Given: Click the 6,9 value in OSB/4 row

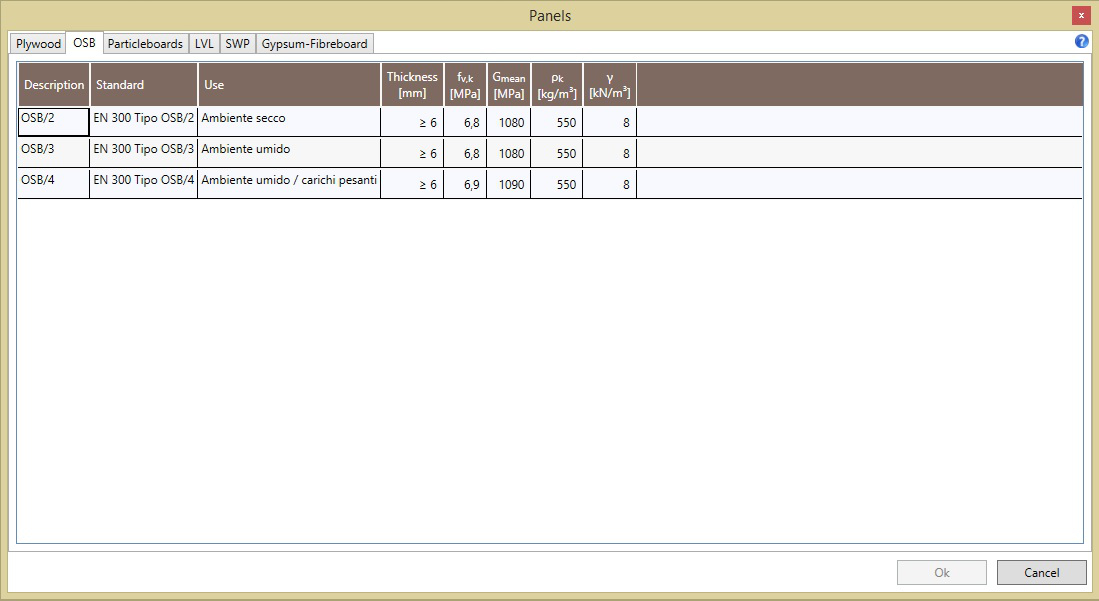Looking at the screenshot, I should [x=465, y=184].
